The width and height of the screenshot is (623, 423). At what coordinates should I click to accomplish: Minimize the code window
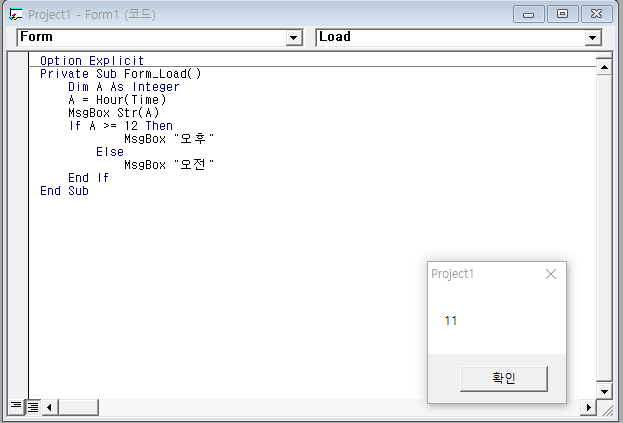coord(528,15)
